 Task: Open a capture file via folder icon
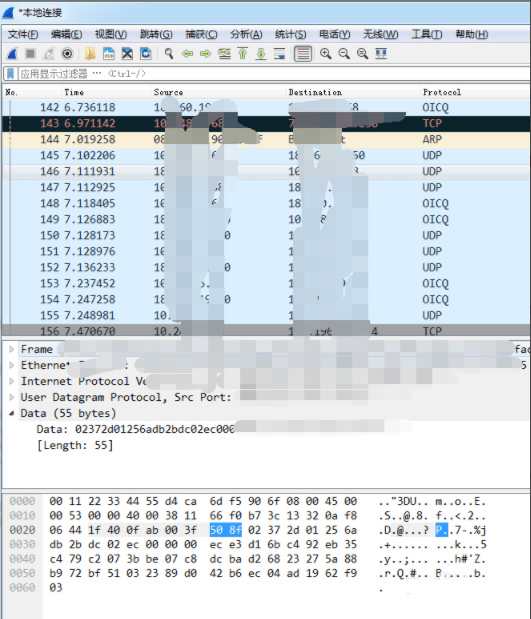click(90, 54)
